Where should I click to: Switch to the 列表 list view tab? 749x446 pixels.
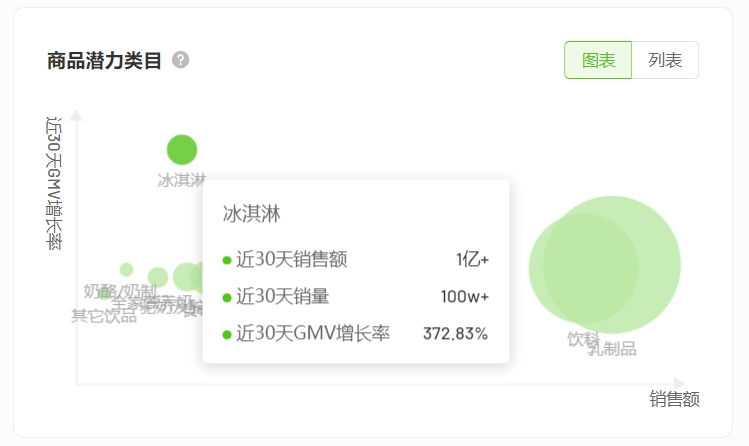(665, 60)
